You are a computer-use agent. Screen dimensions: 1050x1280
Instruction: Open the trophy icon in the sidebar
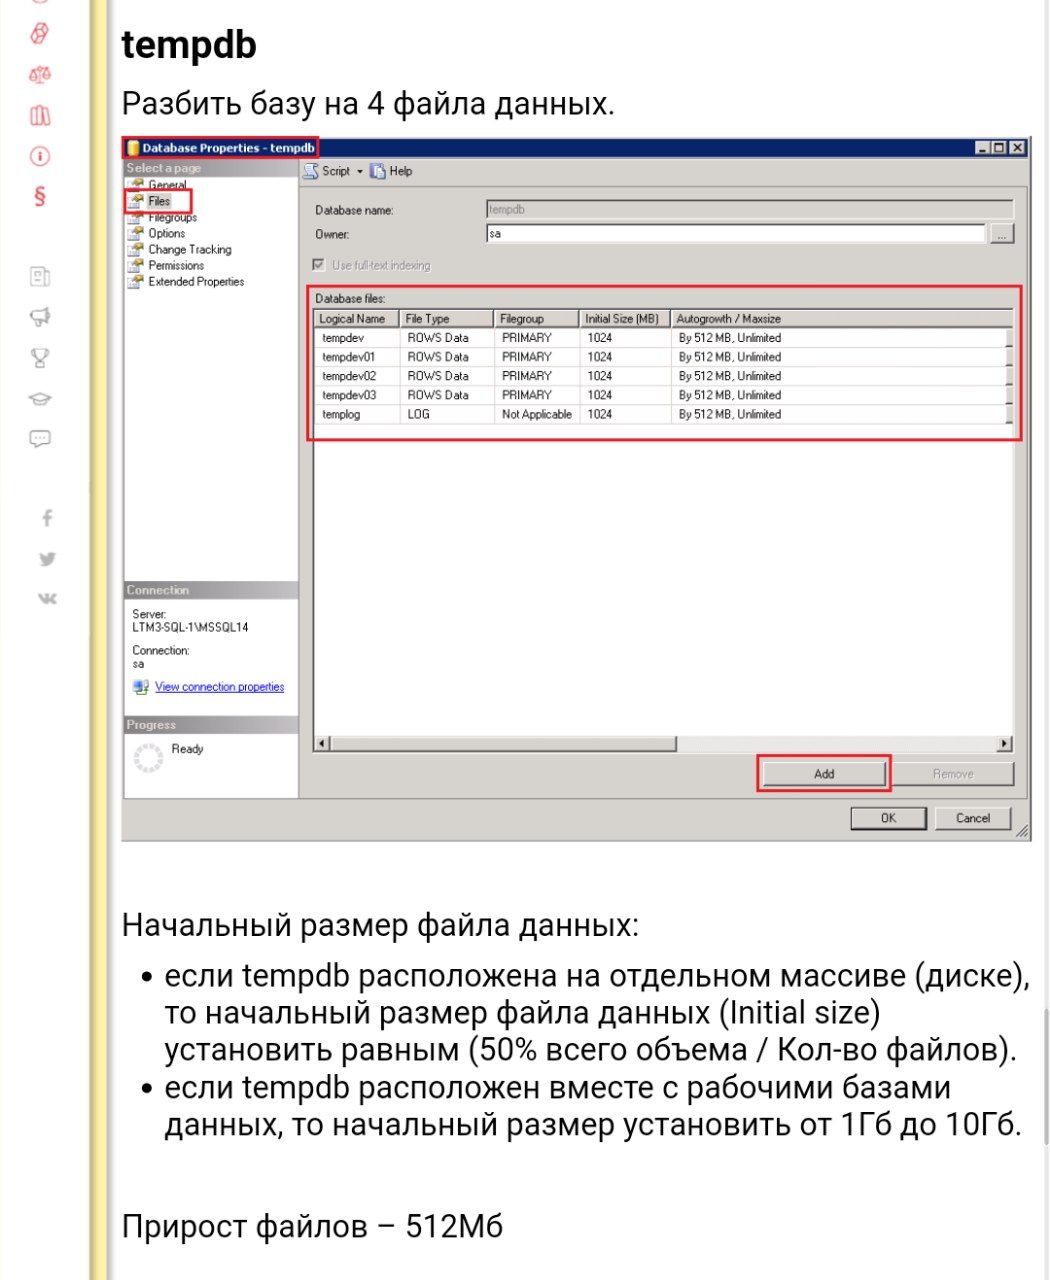(40, 358)
